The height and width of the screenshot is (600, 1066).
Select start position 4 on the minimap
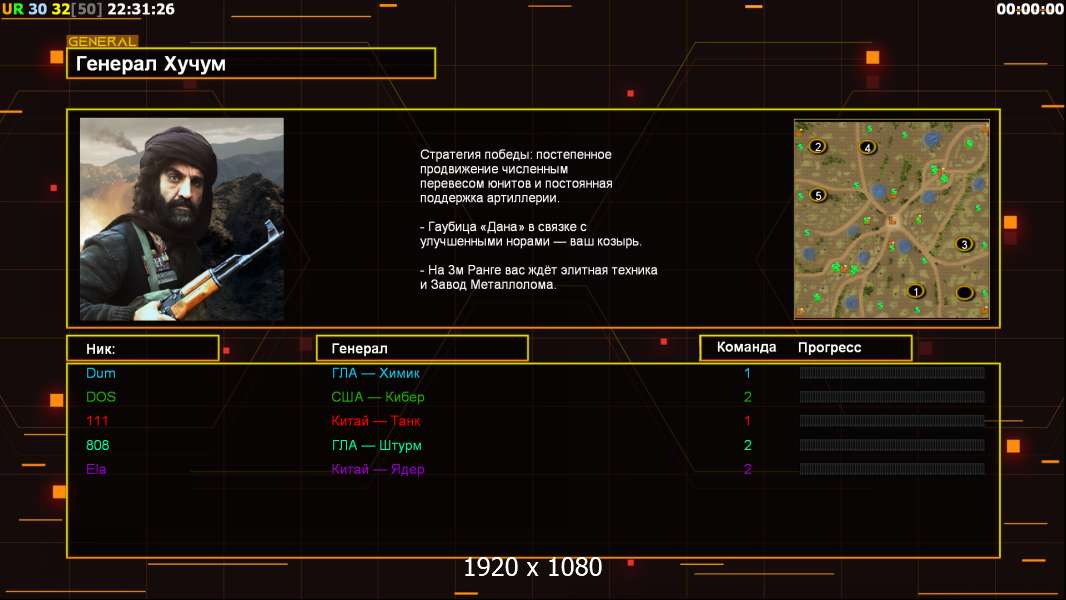tap(867, 147)
